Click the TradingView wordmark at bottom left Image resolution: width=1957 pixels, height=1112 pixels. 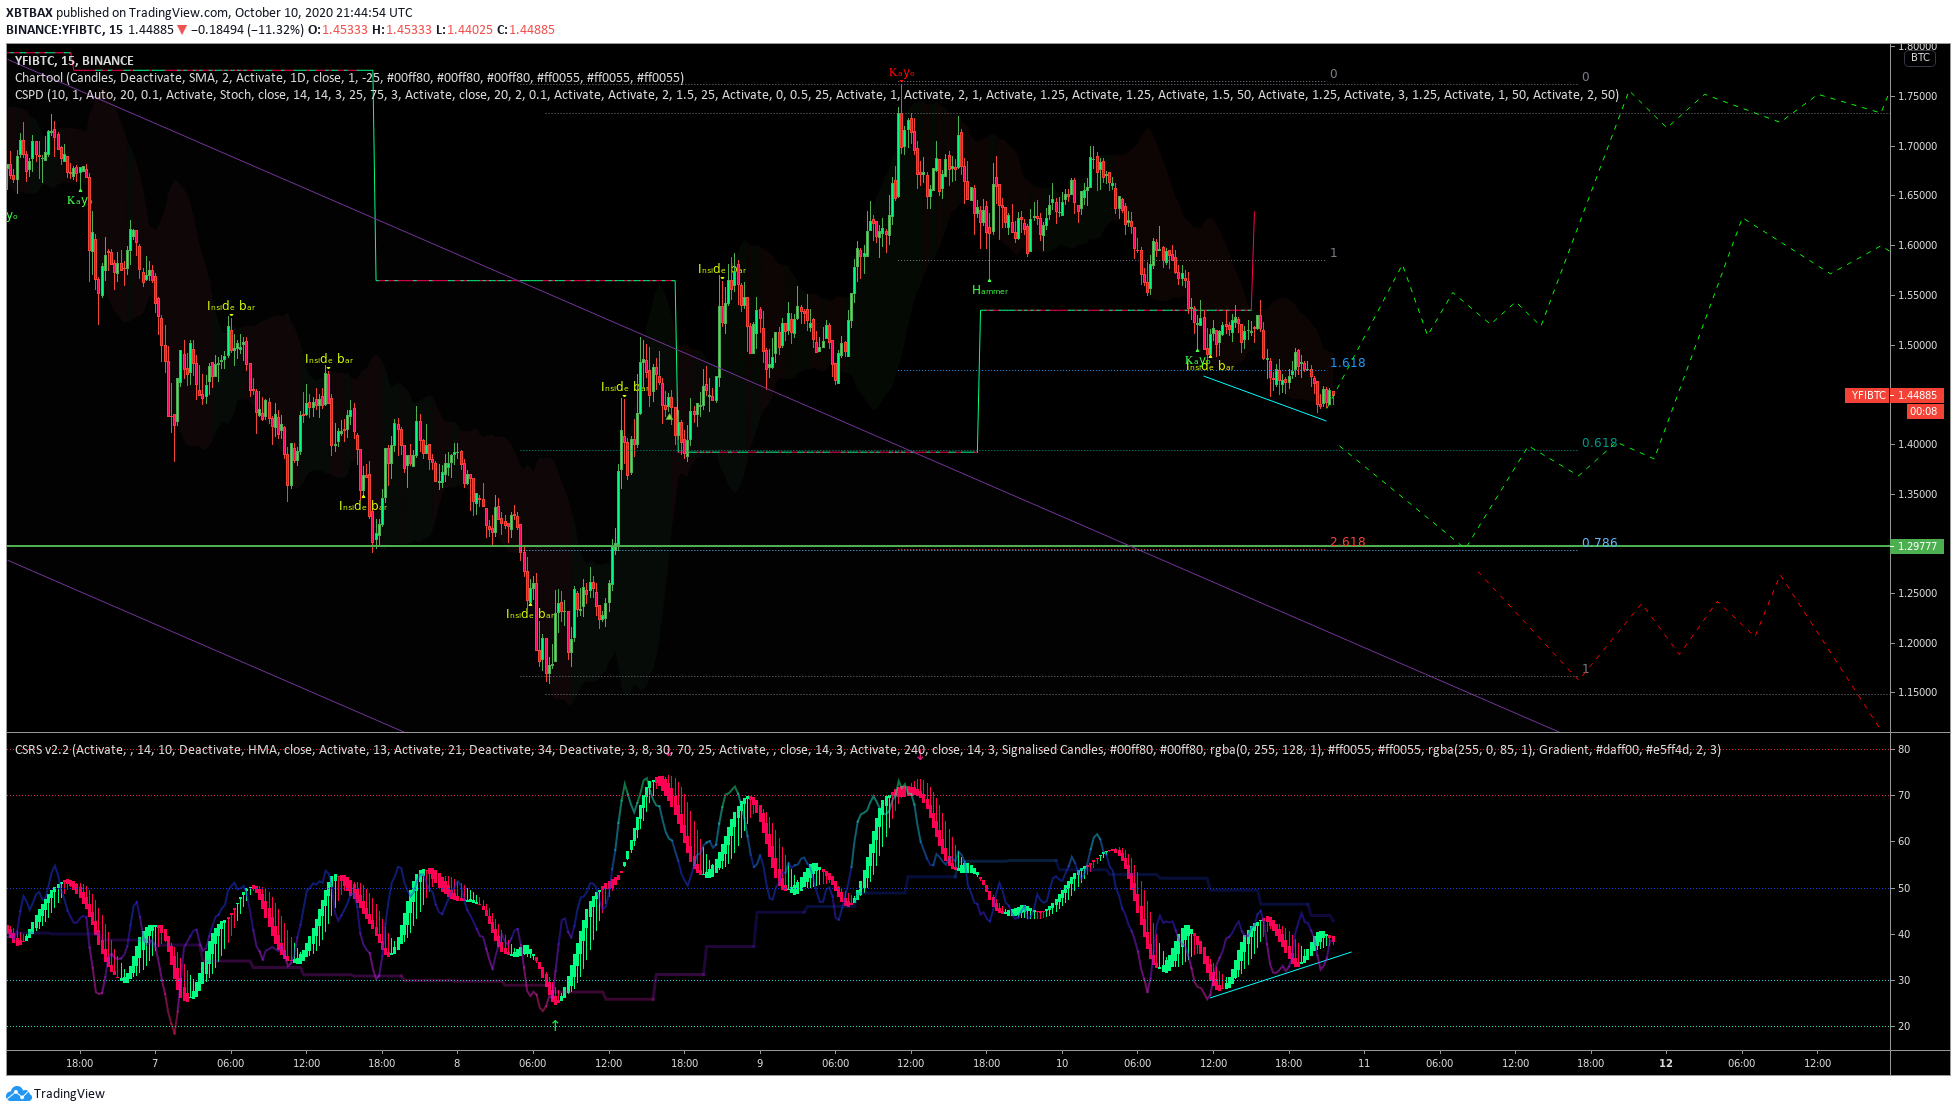(69, 1094)
